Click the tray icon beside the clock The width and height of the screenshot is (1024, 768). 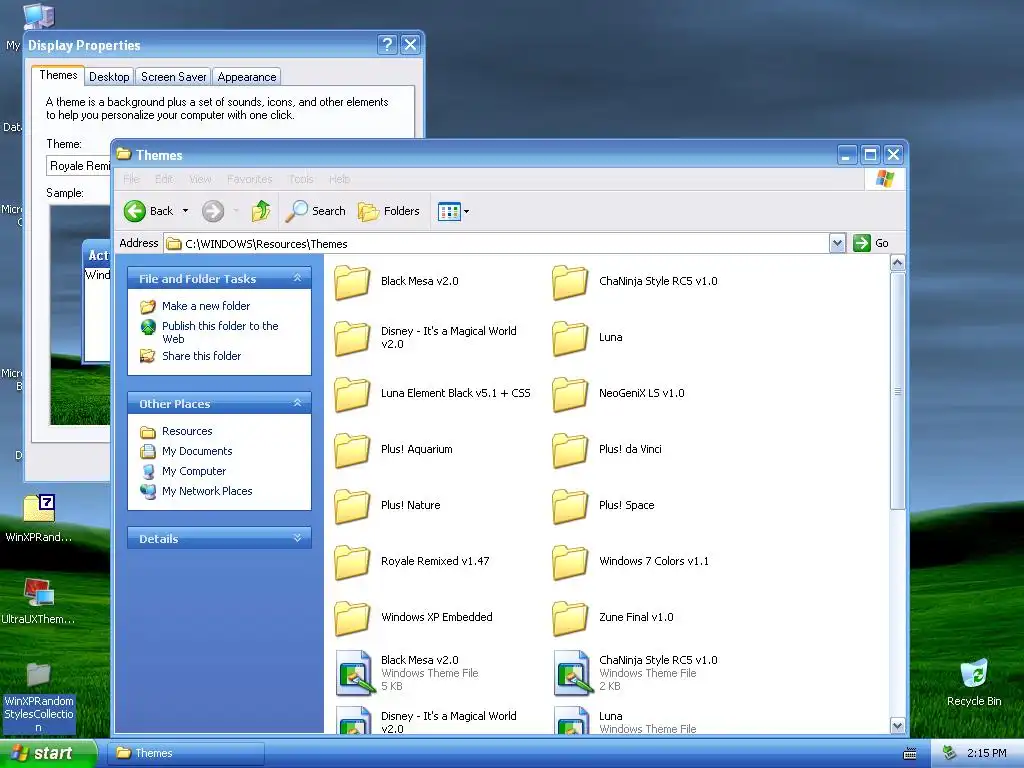coord(950,753)
